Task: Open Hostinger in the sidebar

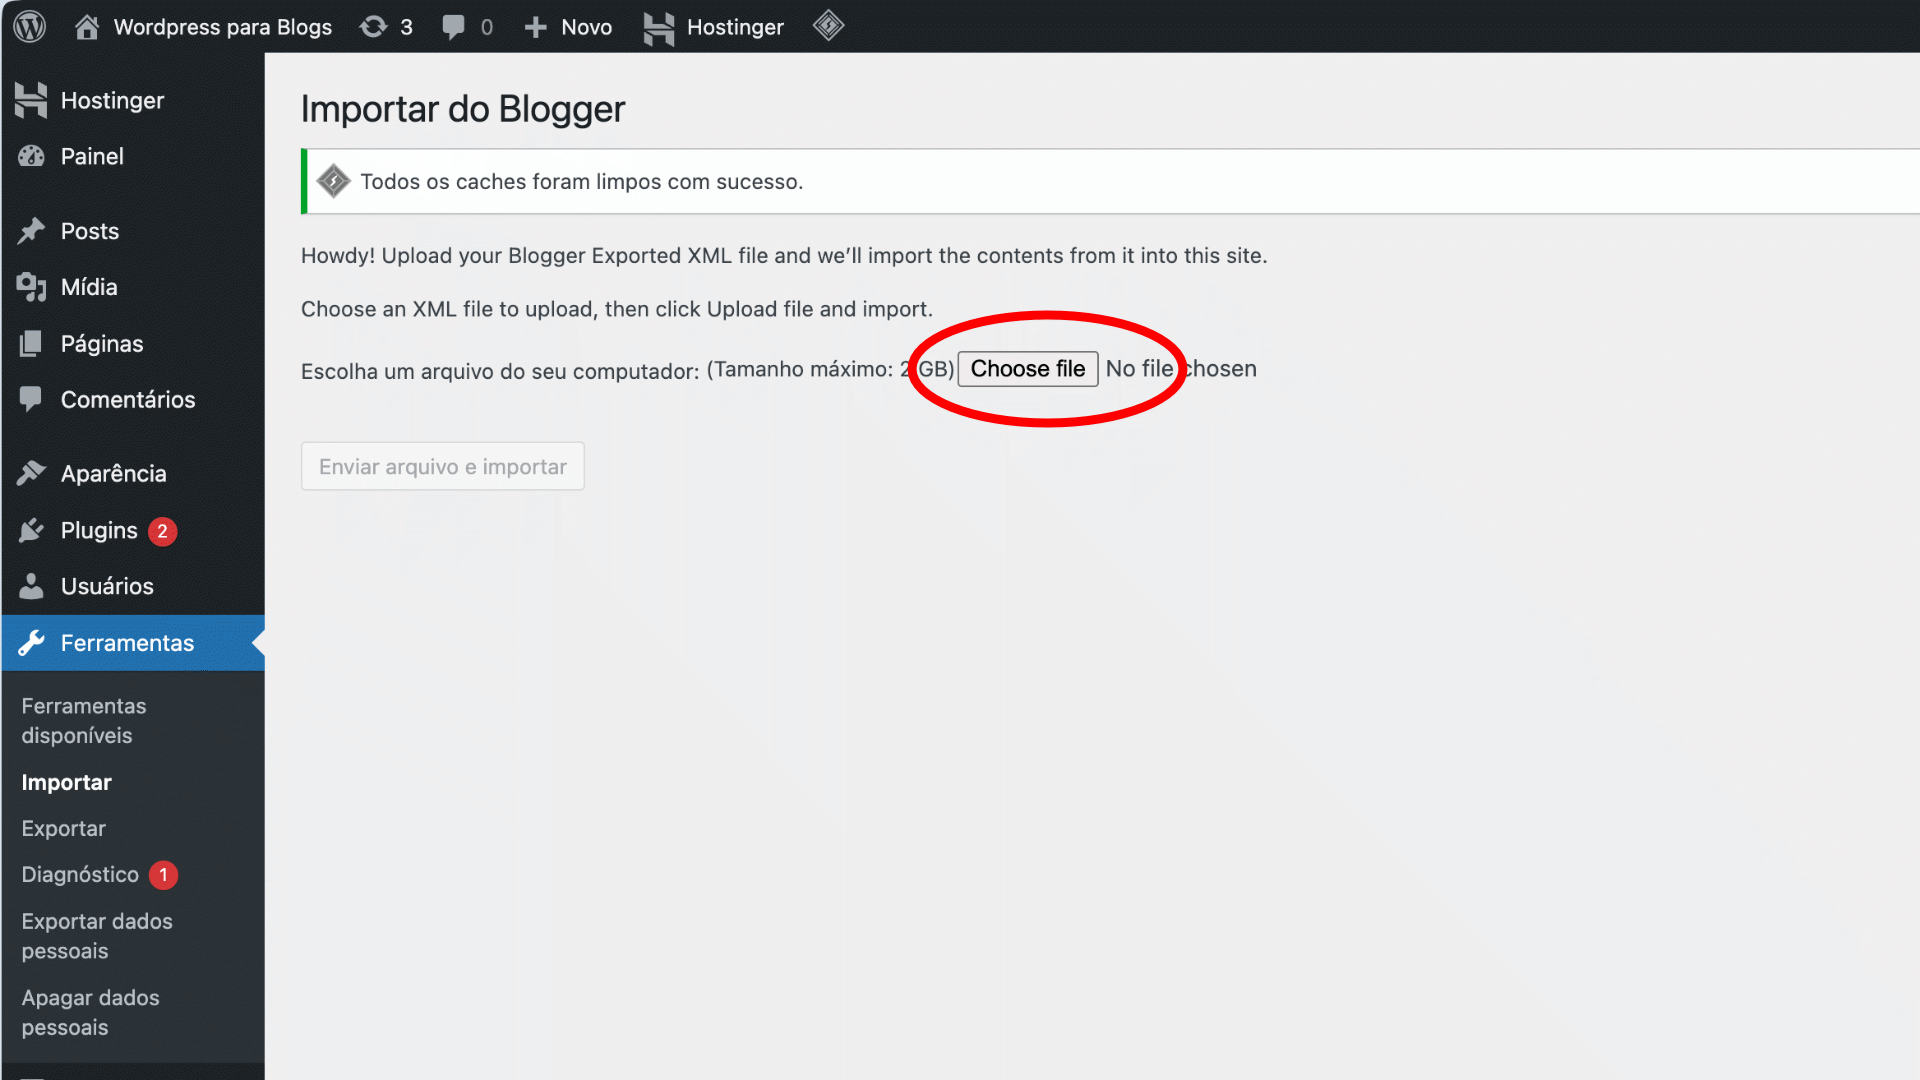Action: (x=112, y=100)
